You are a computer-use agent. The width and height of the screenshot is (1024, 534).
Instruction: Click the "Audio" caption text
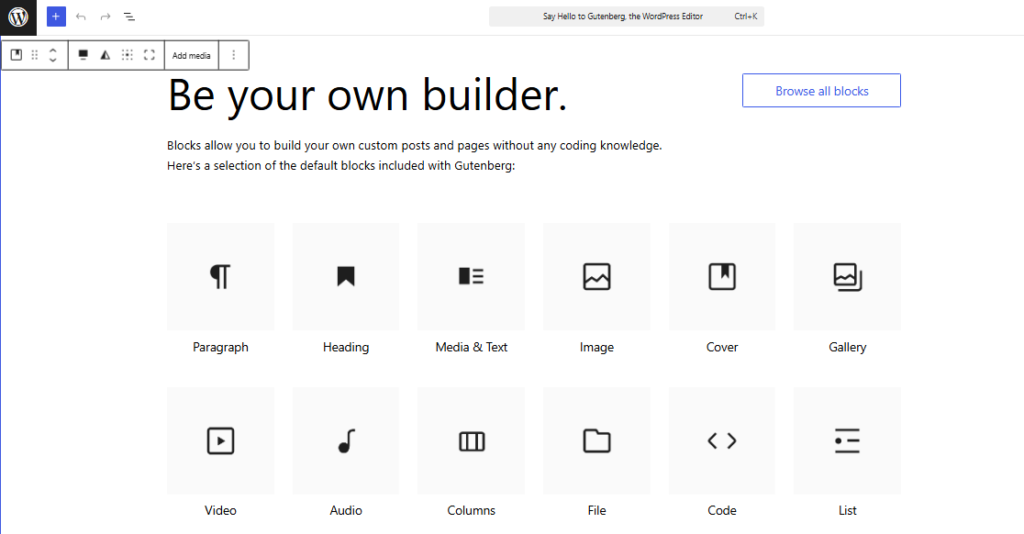(x=346, y=510)
